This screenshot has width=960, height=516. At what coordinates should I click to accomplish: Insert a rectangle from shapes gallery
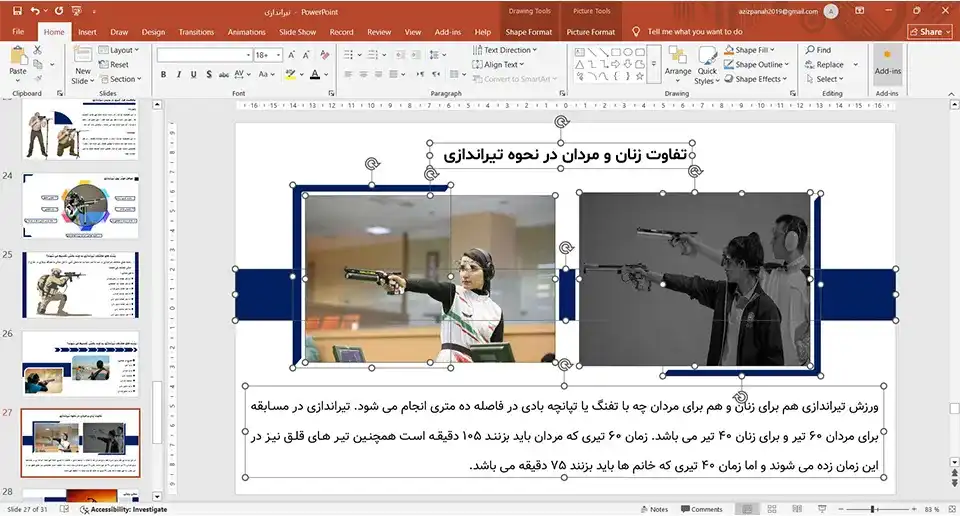(x=616, y=53)
